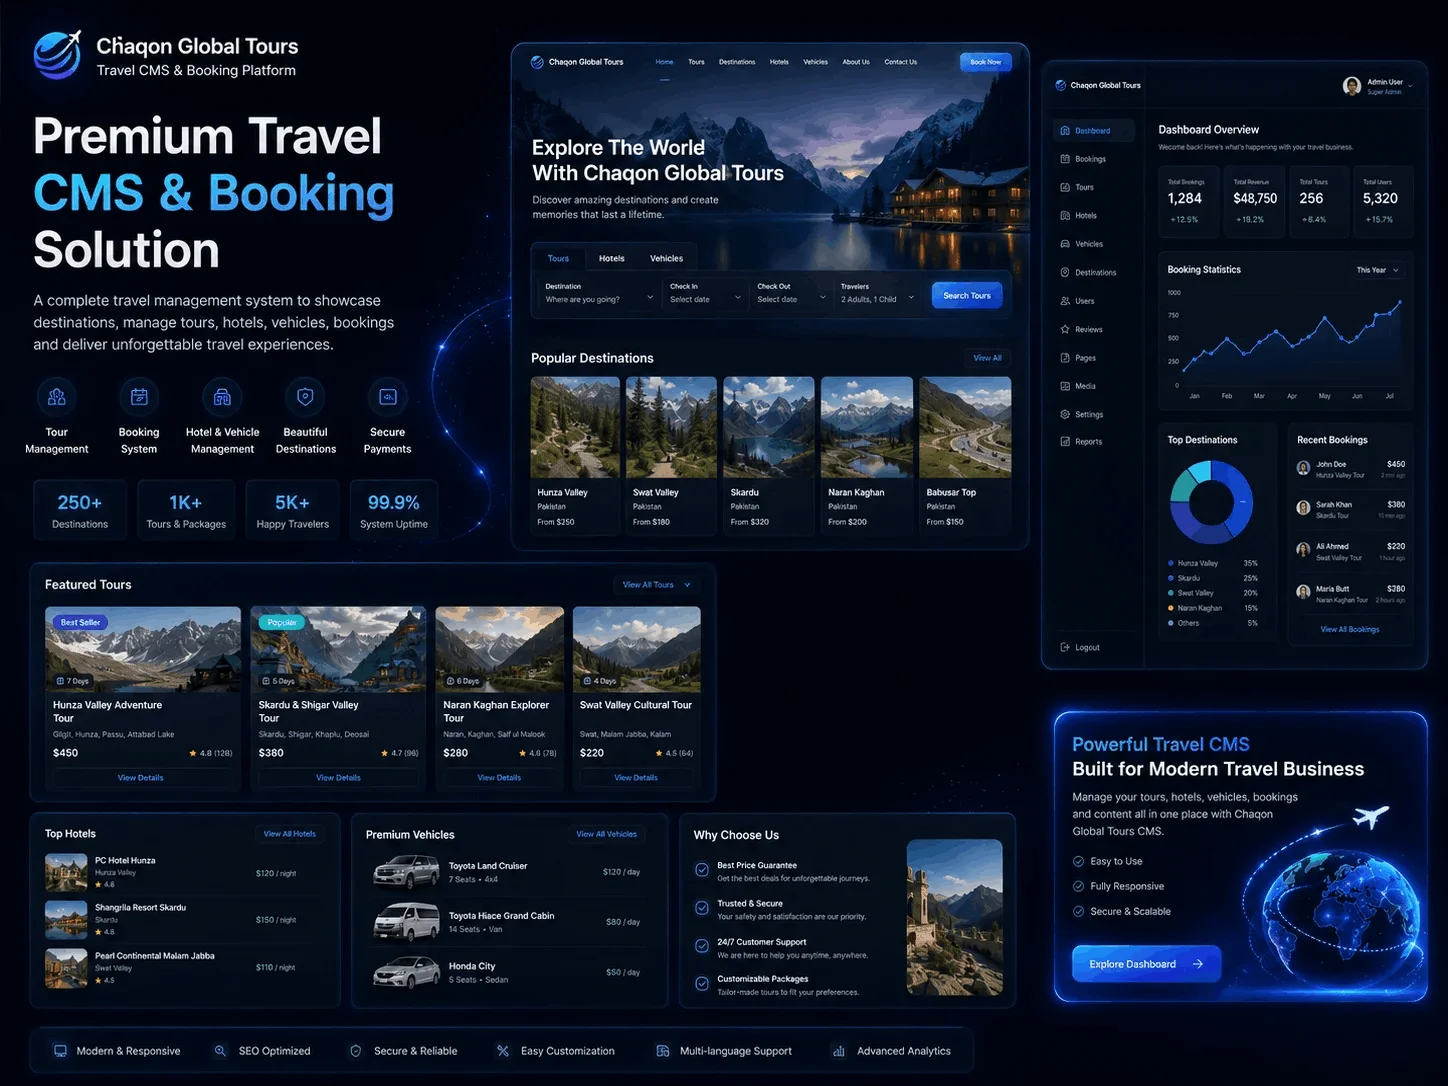Select Toyota Land Cruiser vehicle thumbnail

(406, 872)
